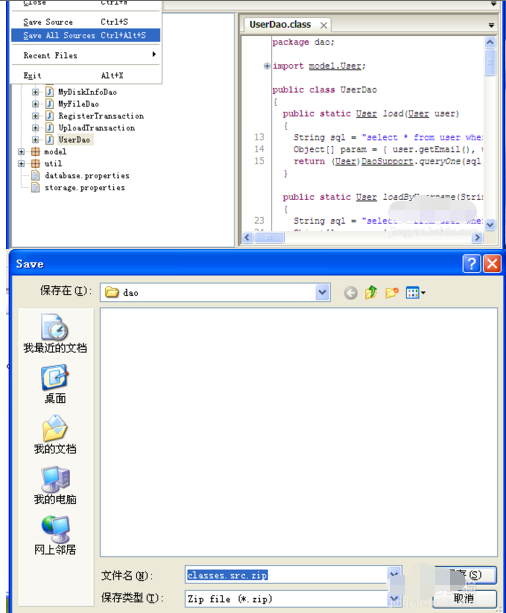Select the RegisterTransaction class icon
This screenshot has width=506, height=613.
50,116
